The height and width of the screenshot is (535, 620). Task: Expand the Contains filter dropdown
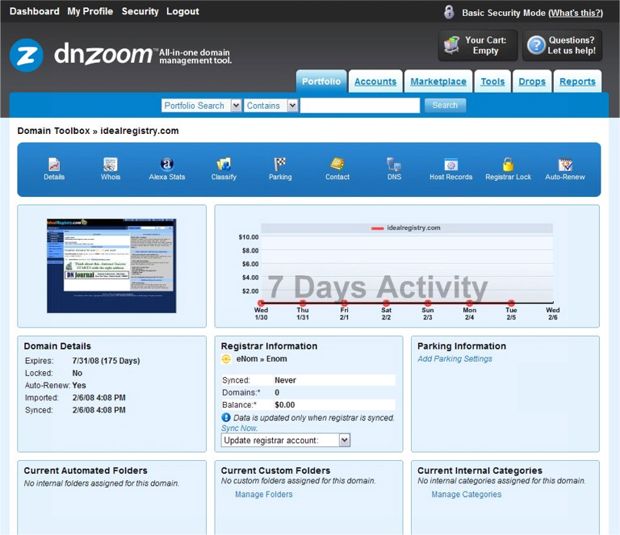point(292,106)
